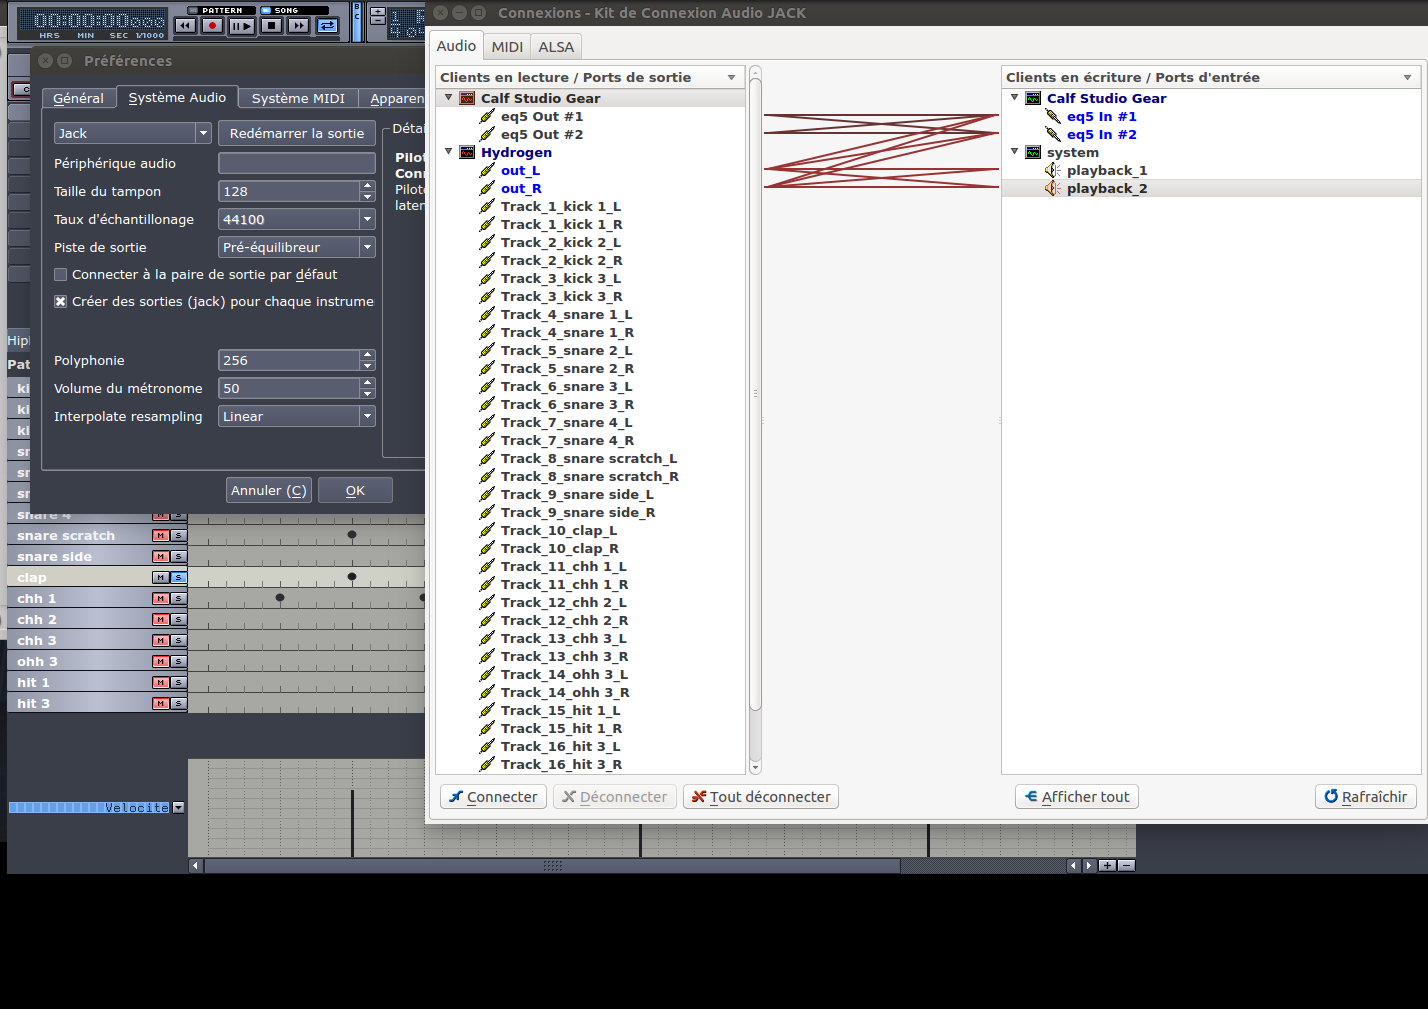Click the Périphérique audio input field
1428x1009 pixels.
297,163
